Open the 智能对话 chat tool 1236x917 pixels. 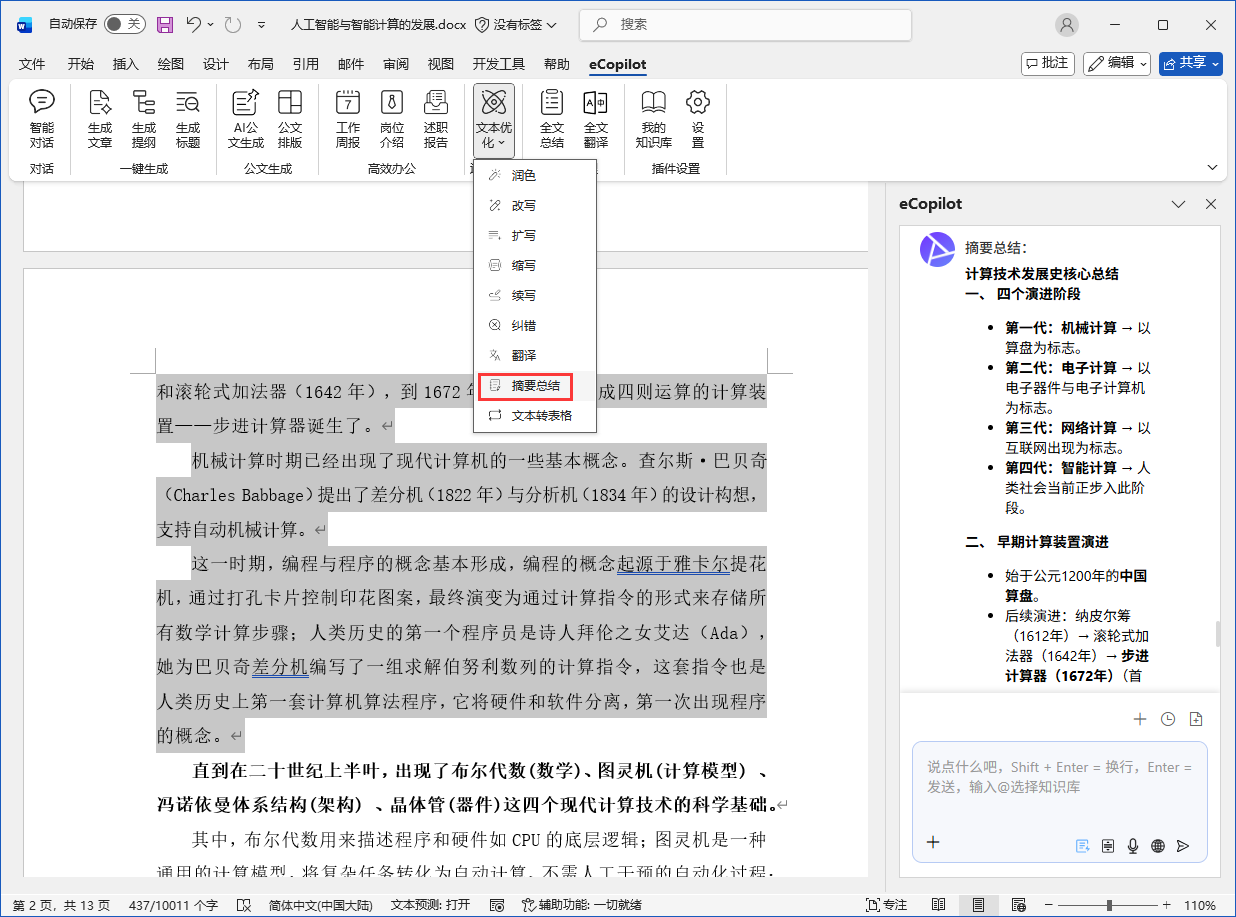42,119
